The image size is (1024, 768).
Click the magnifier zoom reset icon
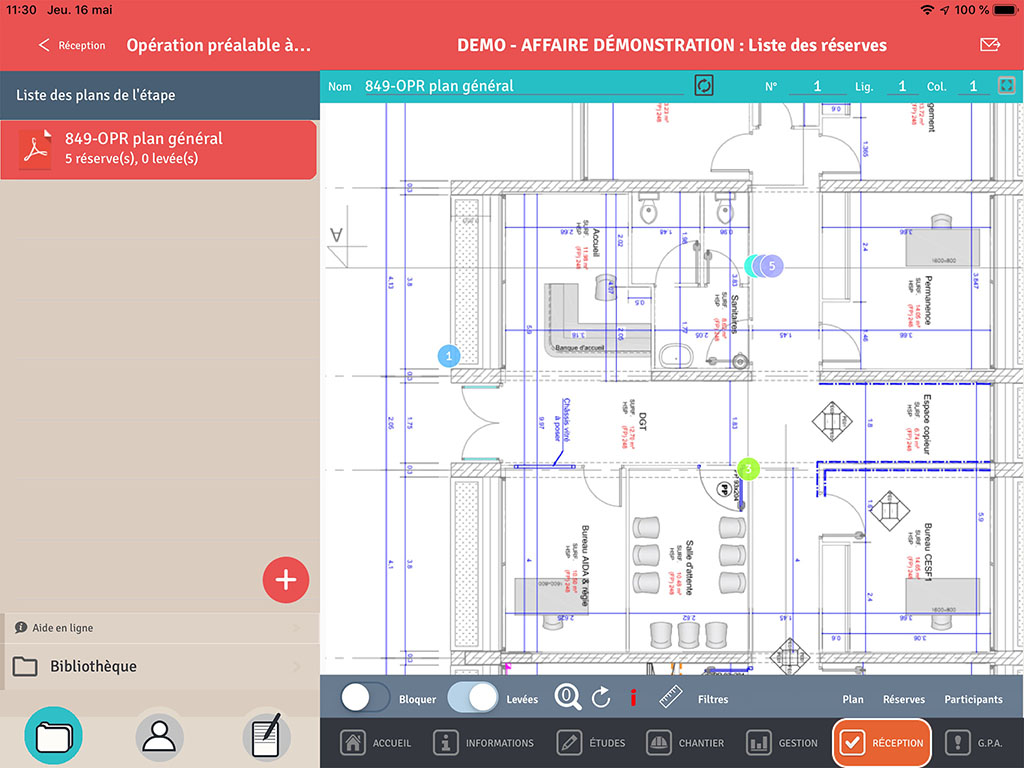pos(568,697)
